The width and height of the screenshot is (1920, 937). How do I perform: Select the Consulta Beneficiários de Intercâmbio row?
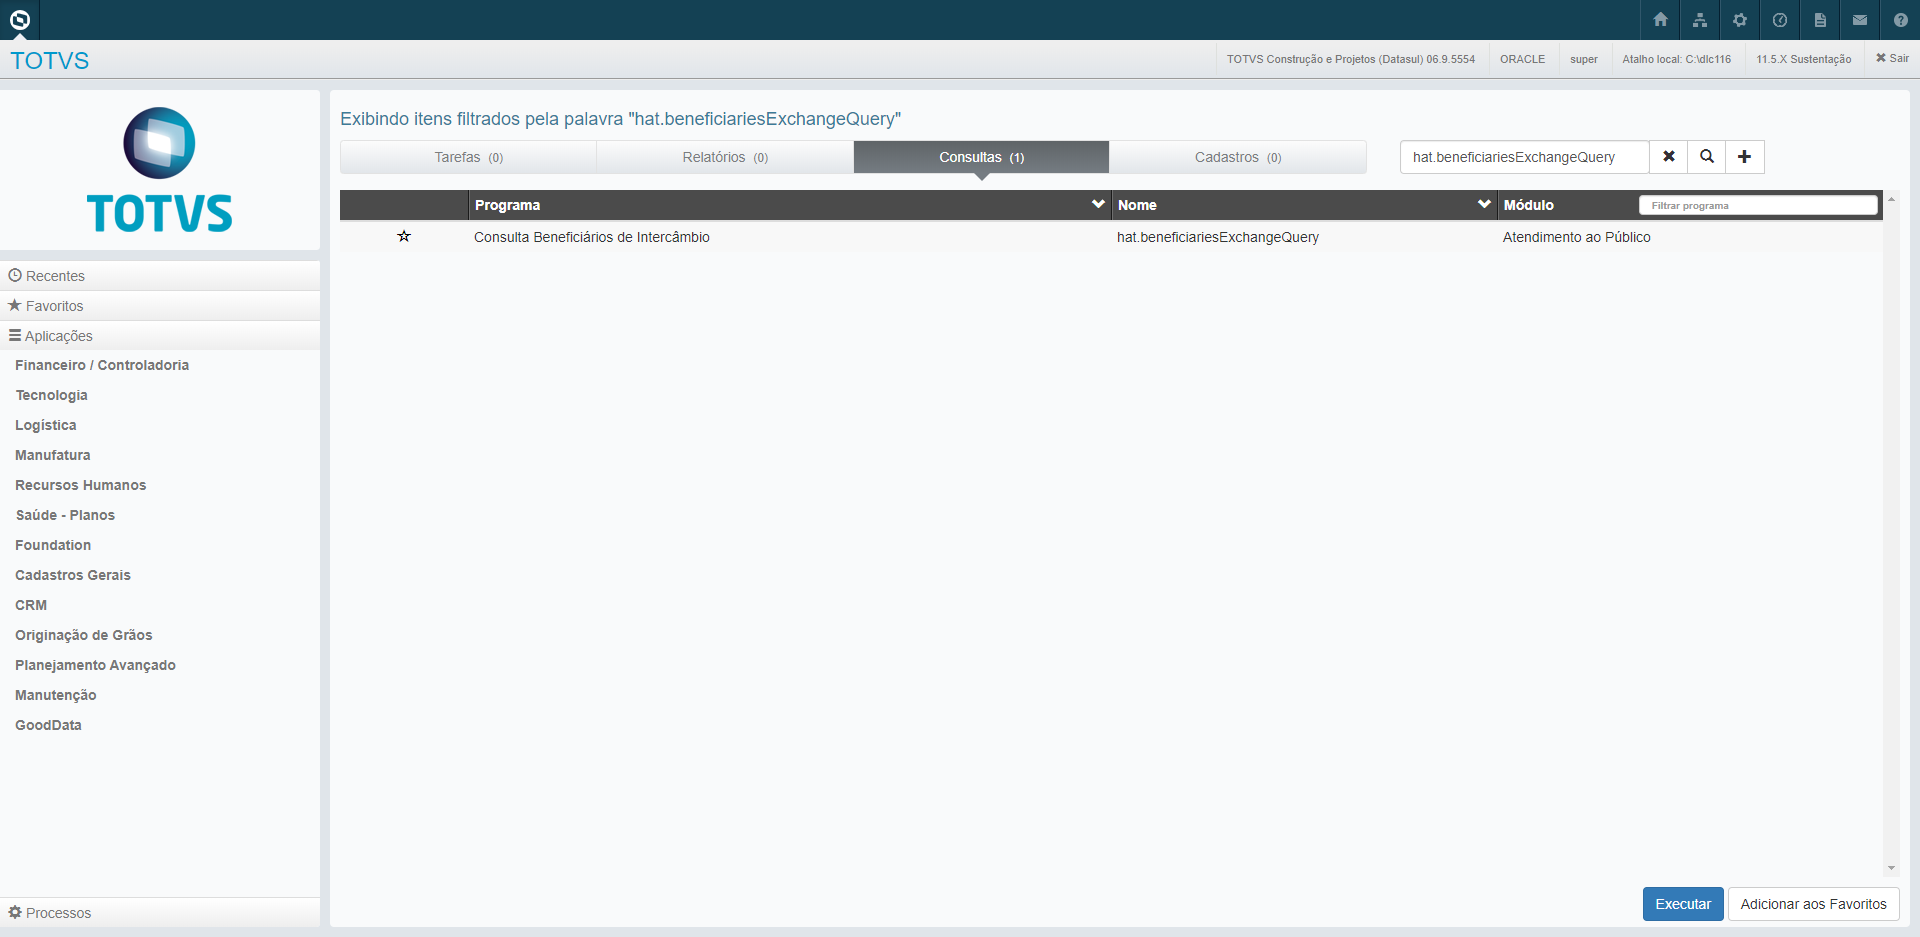[x=1111, y=237]
